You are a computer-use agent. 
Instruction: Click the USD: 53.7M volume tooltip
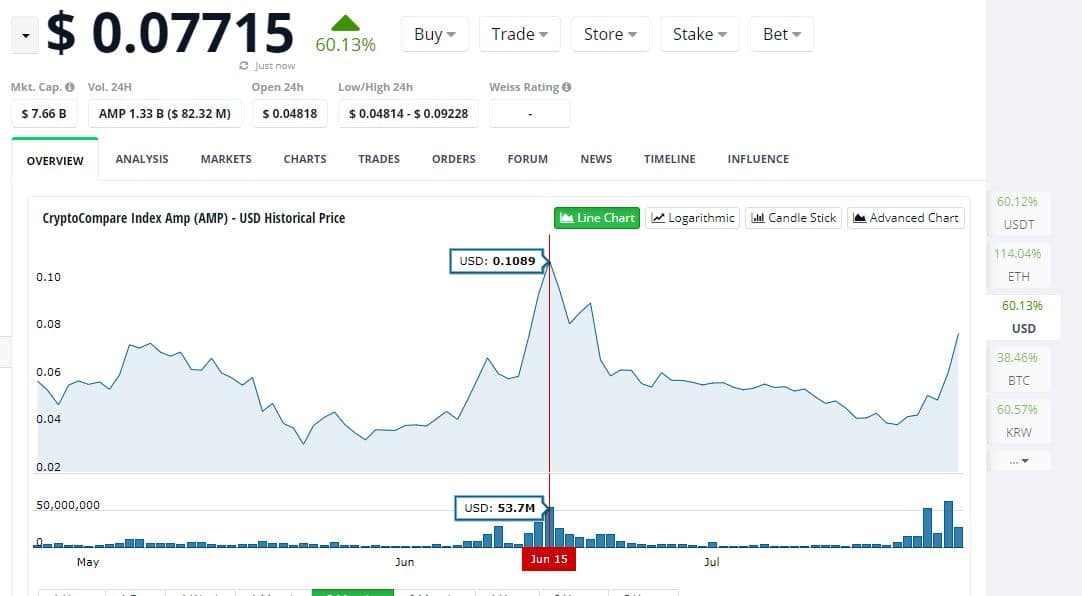(500, 508)
